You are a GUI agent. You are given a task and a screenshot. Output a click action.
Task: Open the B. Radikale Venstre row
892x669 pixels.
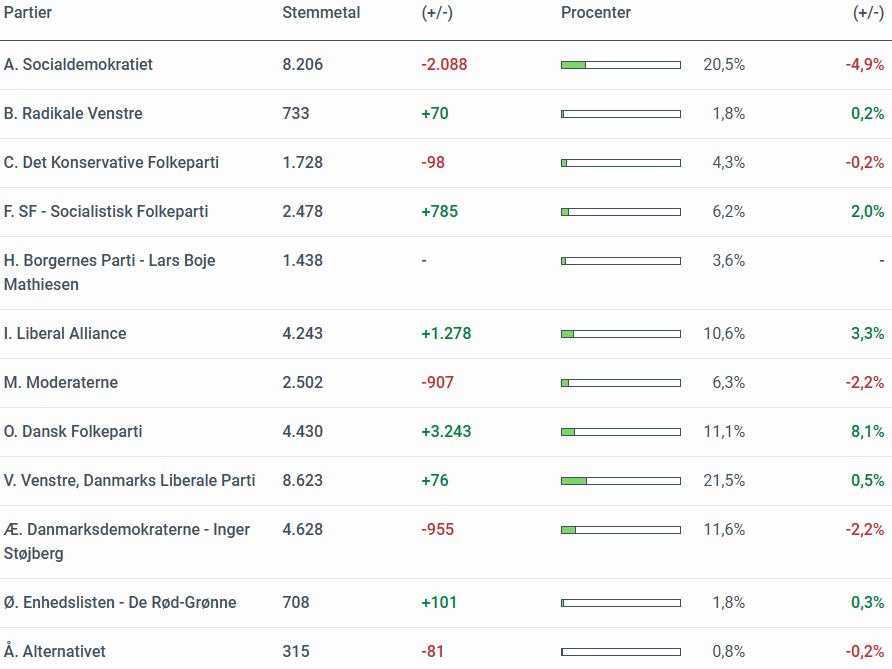click(x=73, y=113)
